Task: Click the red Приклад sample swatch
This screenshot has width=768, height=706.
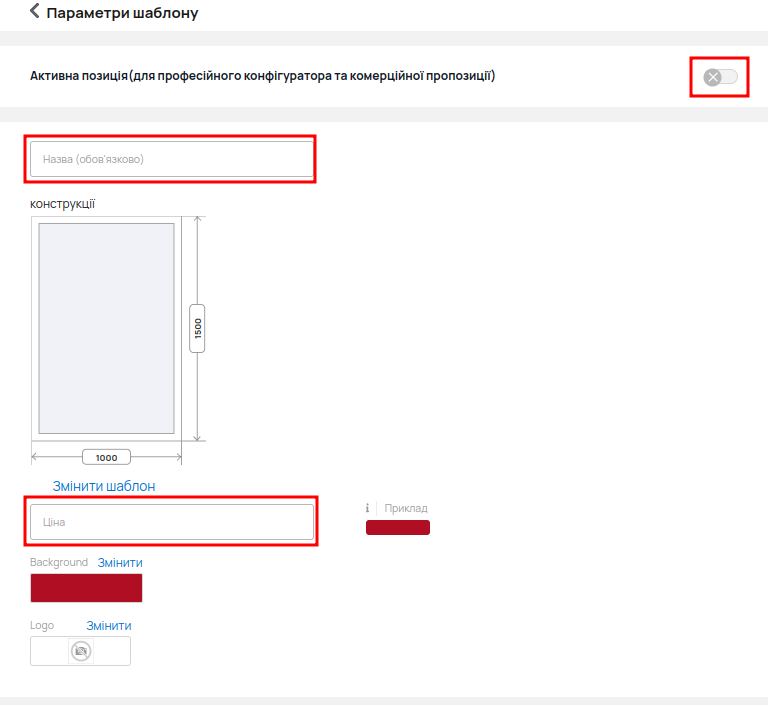Action: 398,528
